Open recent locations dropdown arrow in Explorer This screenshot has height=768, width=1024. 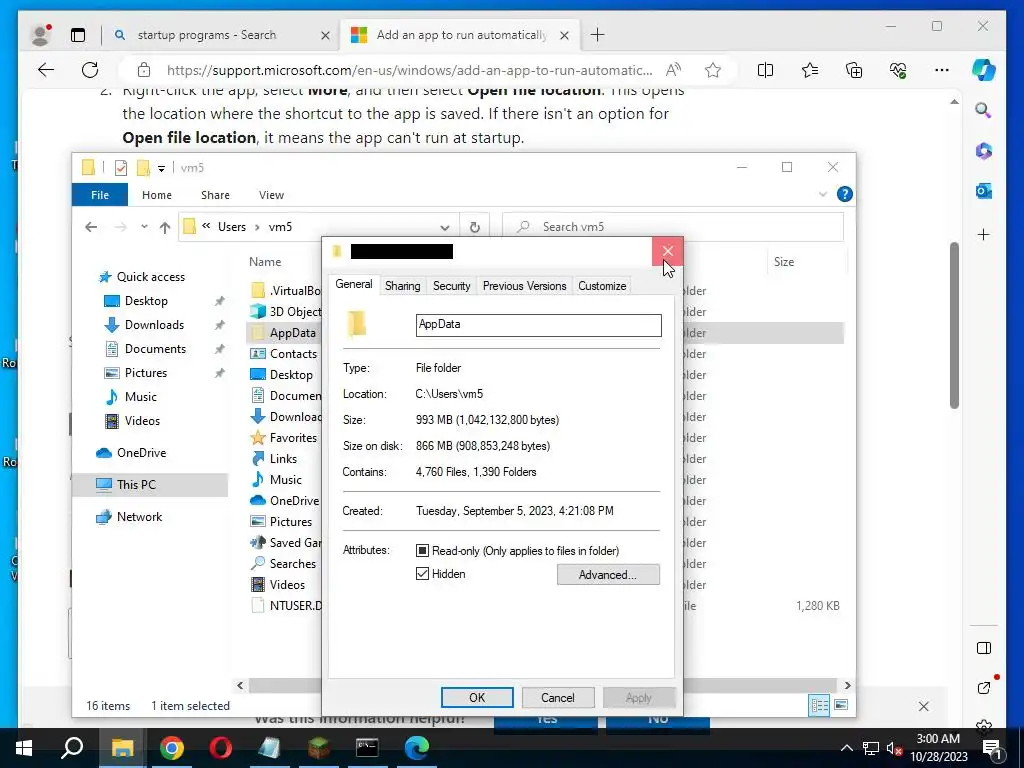pyautogui.click(x=144, y=227)
